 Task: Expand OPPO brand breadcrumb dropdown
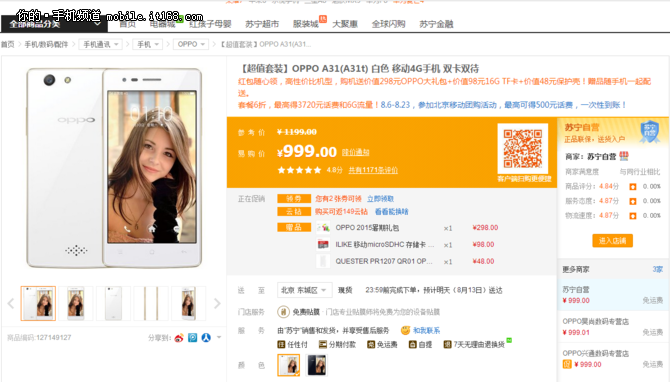(x=191, y=44)
